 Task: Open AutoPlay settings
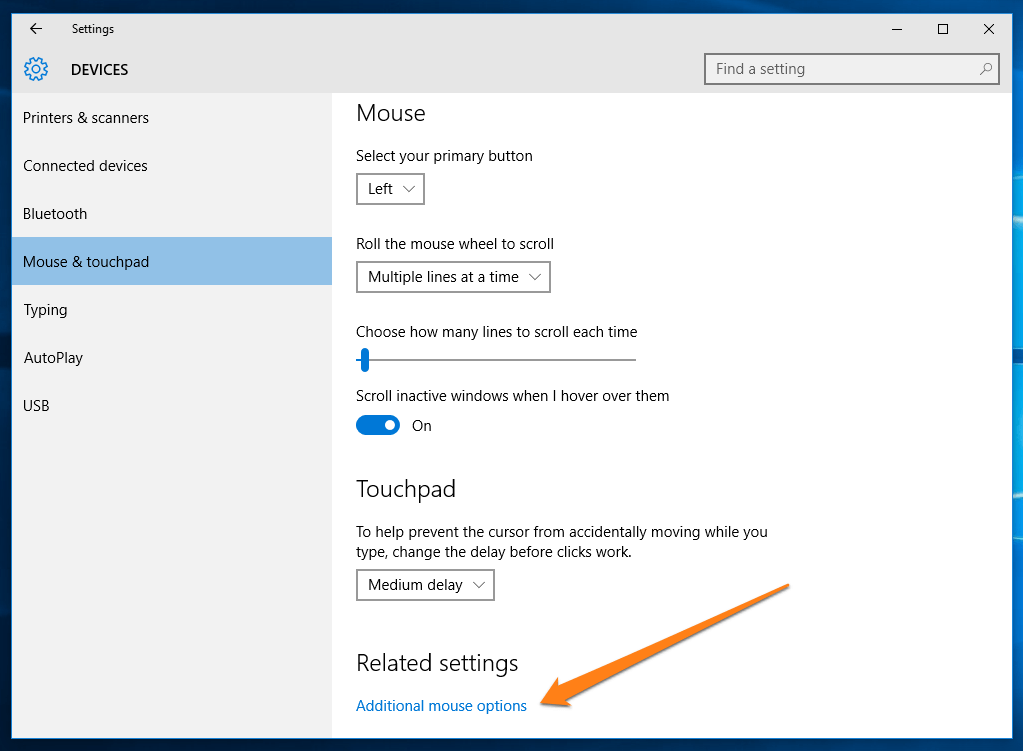coord(172,358)
